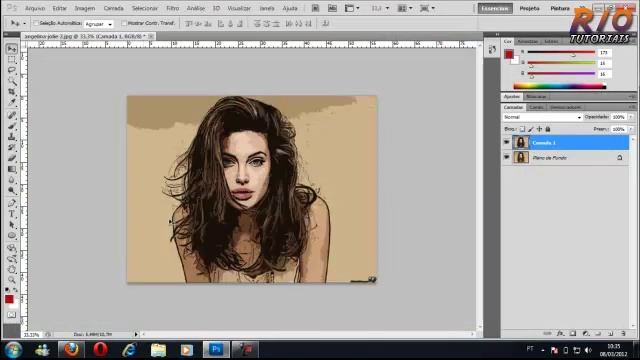Image resolution: width=640 pixels, height=360 pixels.
Task: Click the Essenciais workspace button
Action: point(495,8)
